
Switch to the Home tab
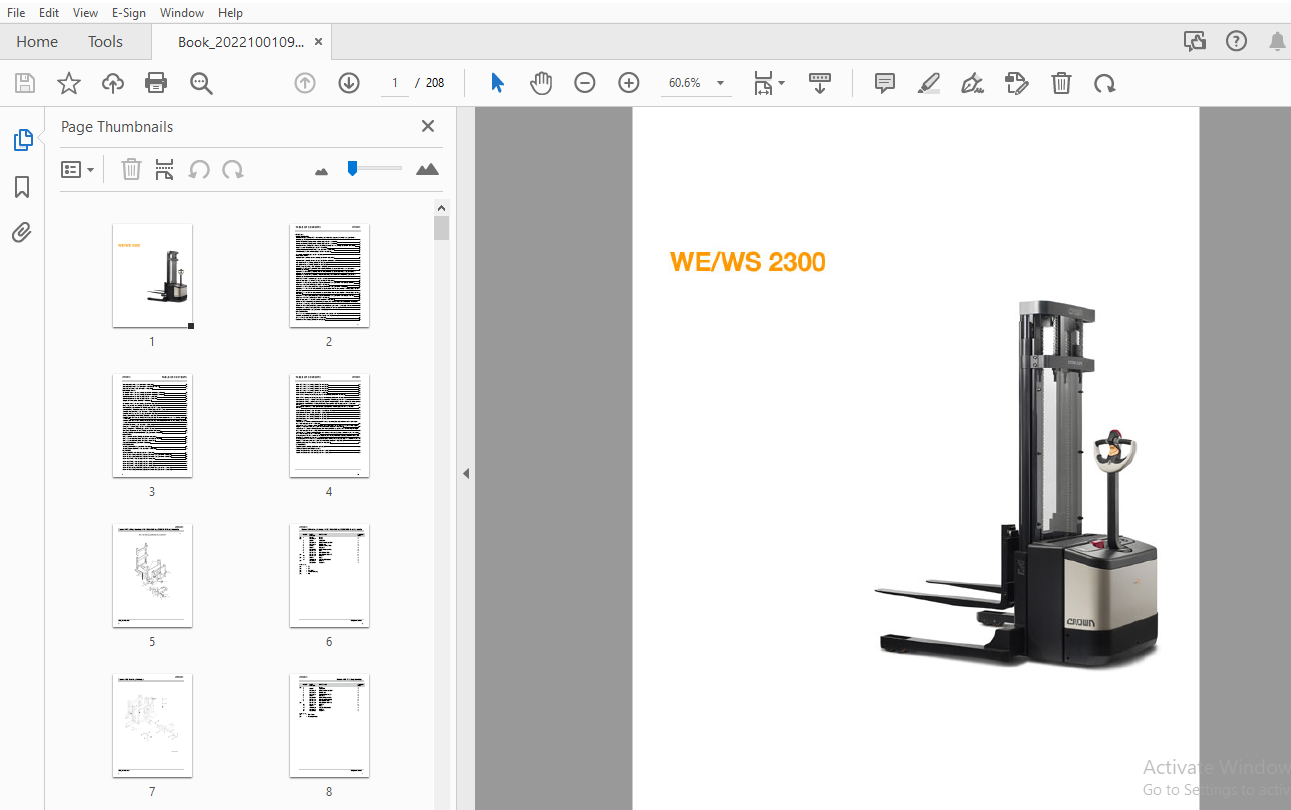tap(37, 42)
